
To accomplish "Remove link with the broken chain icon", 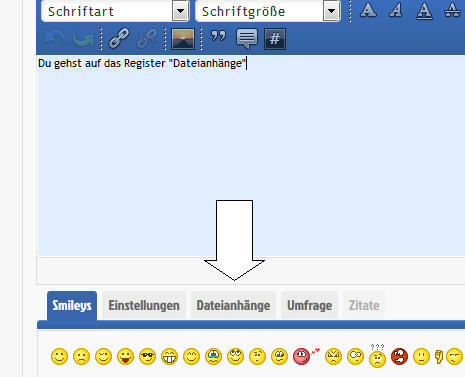I will tap(147, 38).
